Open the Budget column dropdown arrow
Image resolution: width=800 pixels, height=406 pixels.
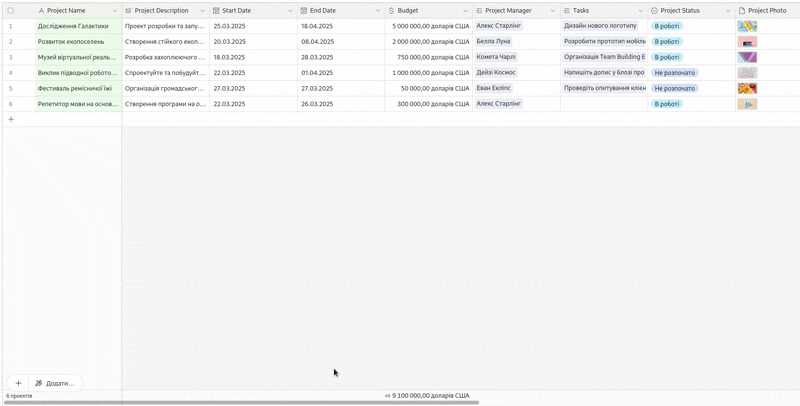pyautogui.click(x=465, y=11)
